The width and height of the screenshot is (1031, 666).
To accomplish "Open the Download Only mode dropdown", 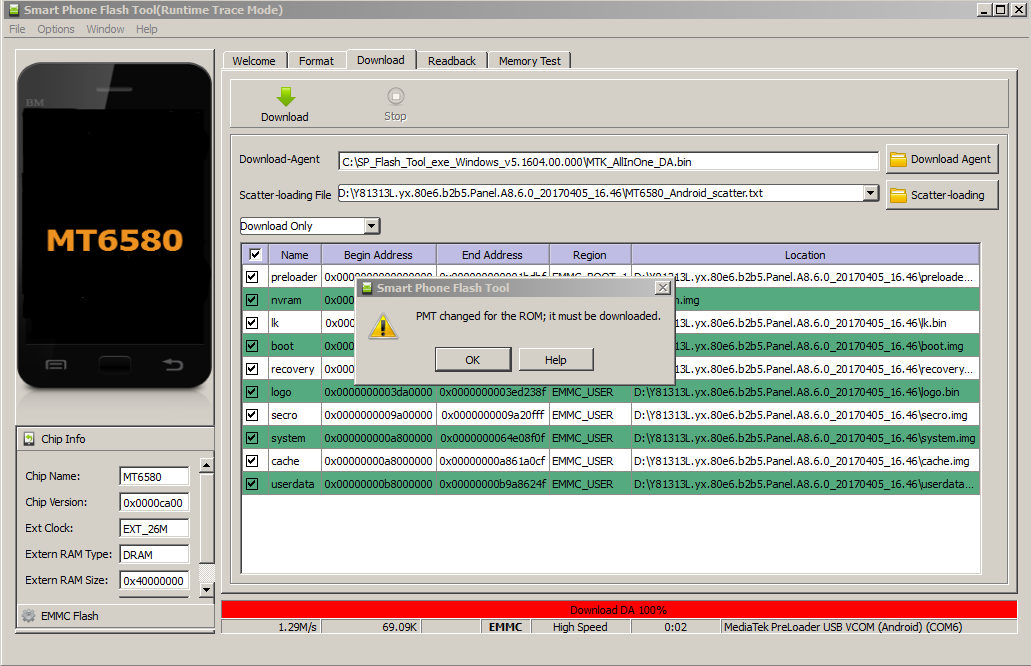I will 371,226.
